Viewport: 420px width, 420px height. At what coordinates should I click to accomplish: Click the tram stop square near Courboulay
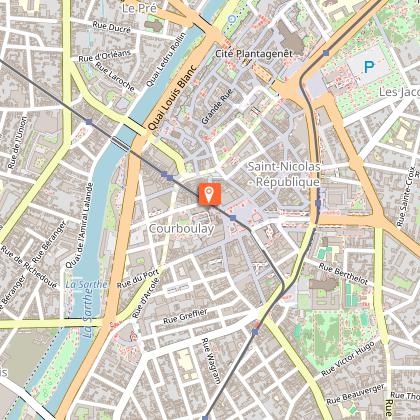coord(233,218)
